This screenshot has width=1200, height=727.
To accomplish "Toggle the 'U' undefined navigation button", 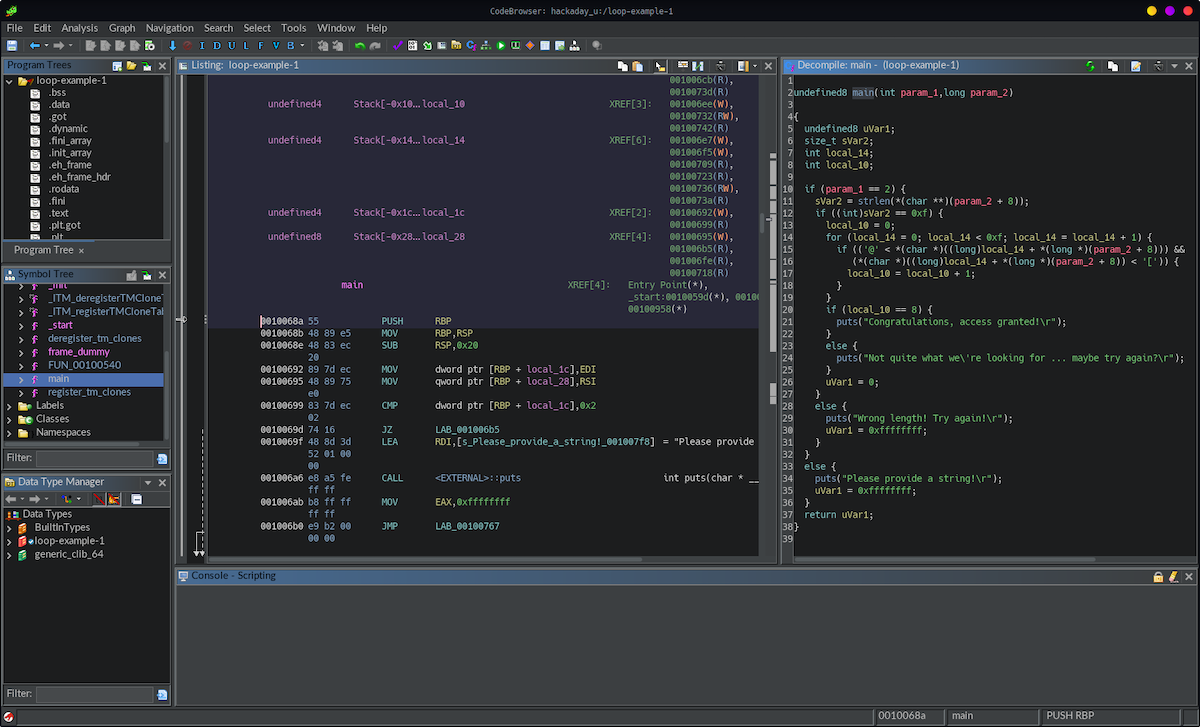I will (232, 46).
